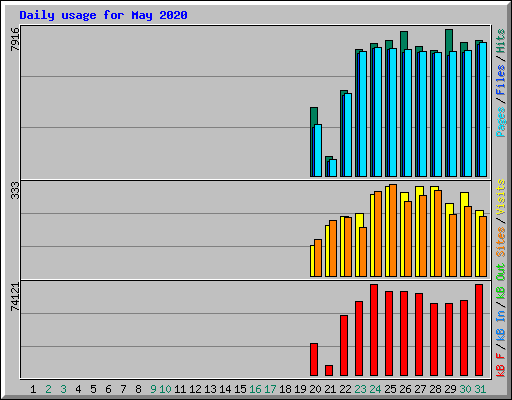This screenshot has height=400, width=512.
Task: Click day label 21 on the x-axis
Action: 330,389
